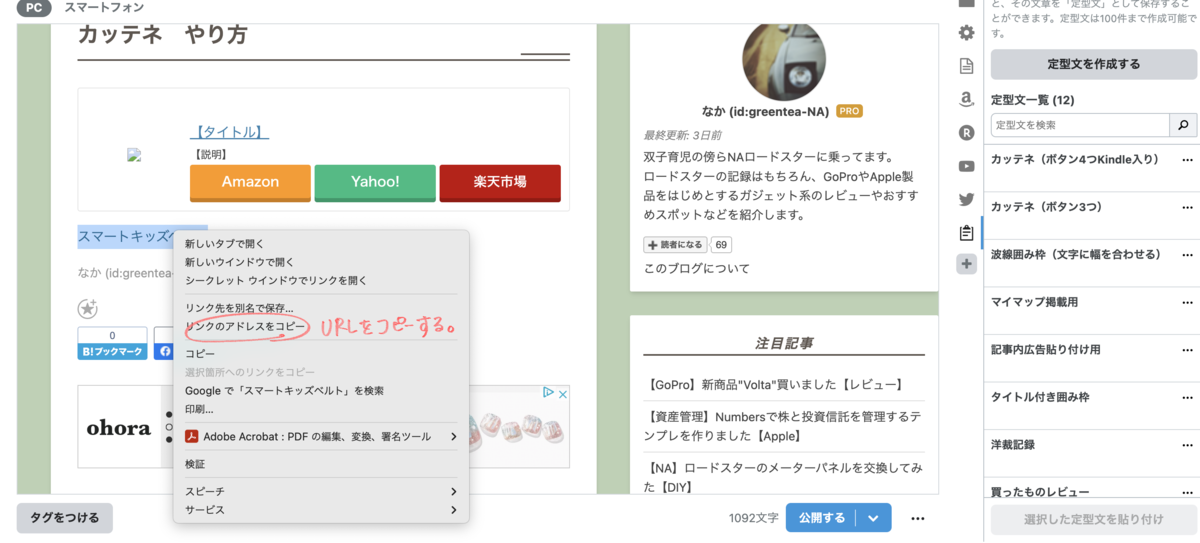Click the author profile avatar
The image size is (1200, 543).
pos(783,60)
